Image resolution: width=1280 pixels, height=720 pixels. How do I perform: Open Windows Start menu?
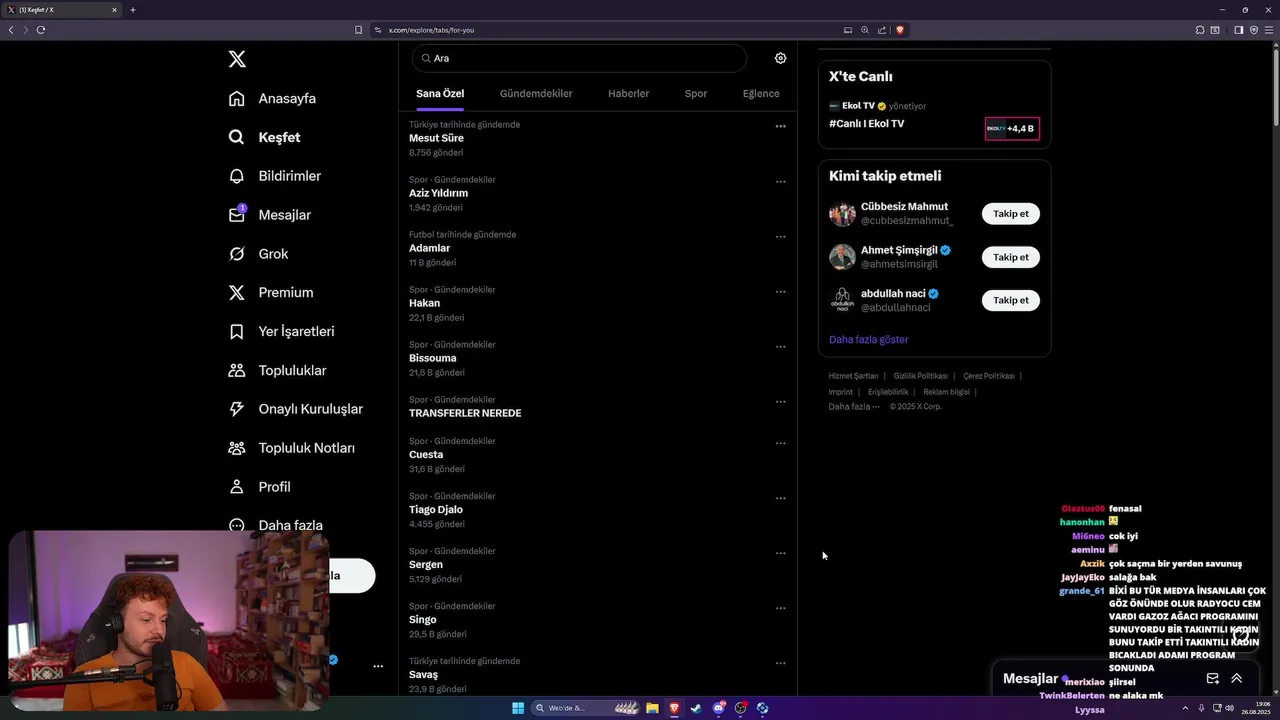[x=518, y=708]
